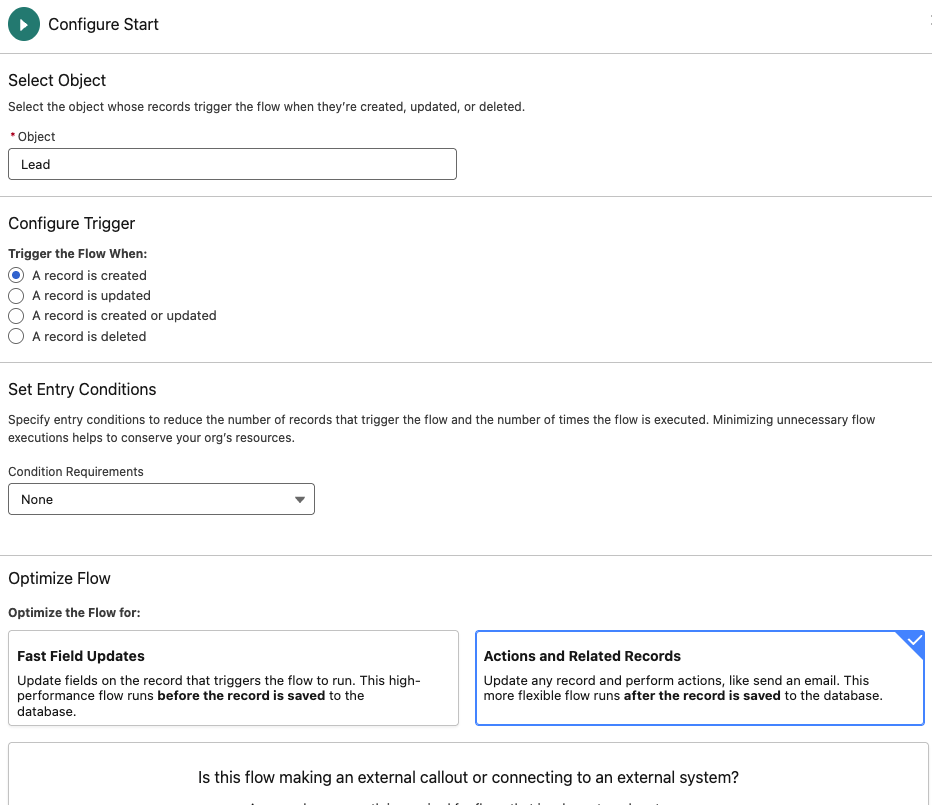
Task: Select the Actions and Related Records card
Action: pyautogui.click(x=699, y=677)
